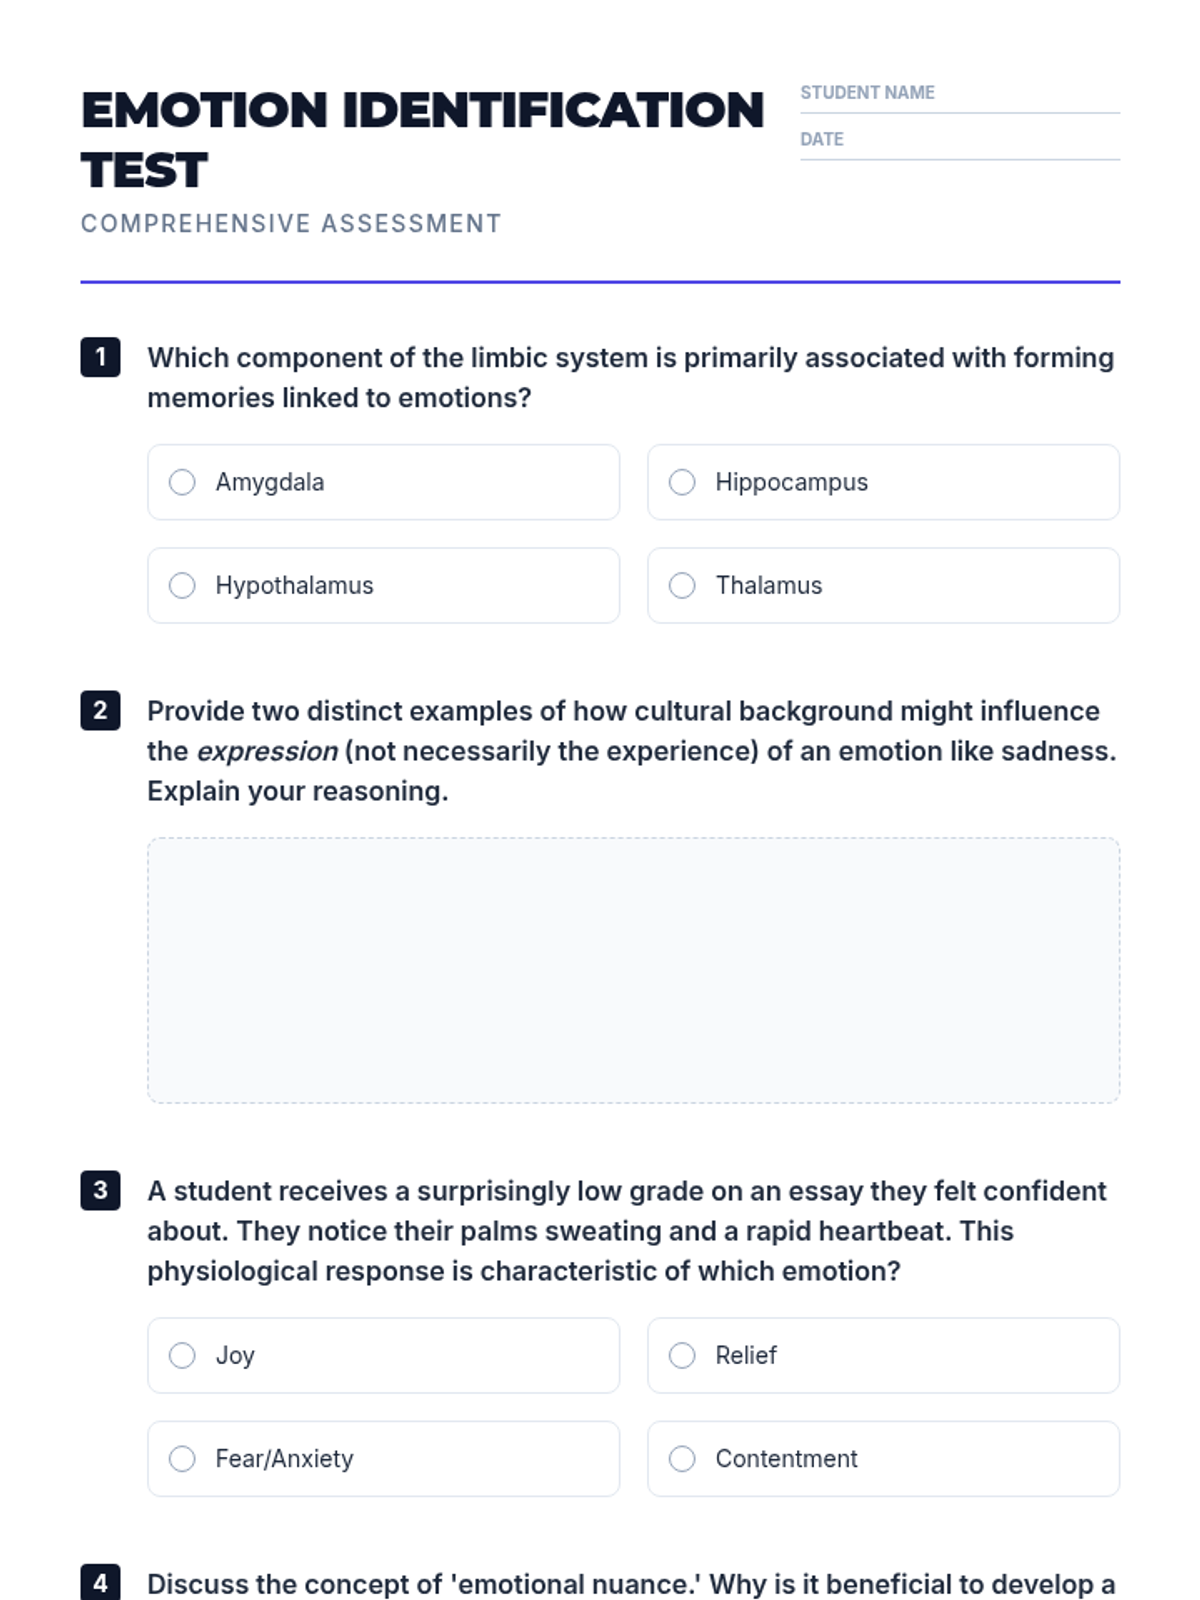Pick the Contentment option
The width and height of the screenshot is (1200, 1600).
tap(682, 1458)
